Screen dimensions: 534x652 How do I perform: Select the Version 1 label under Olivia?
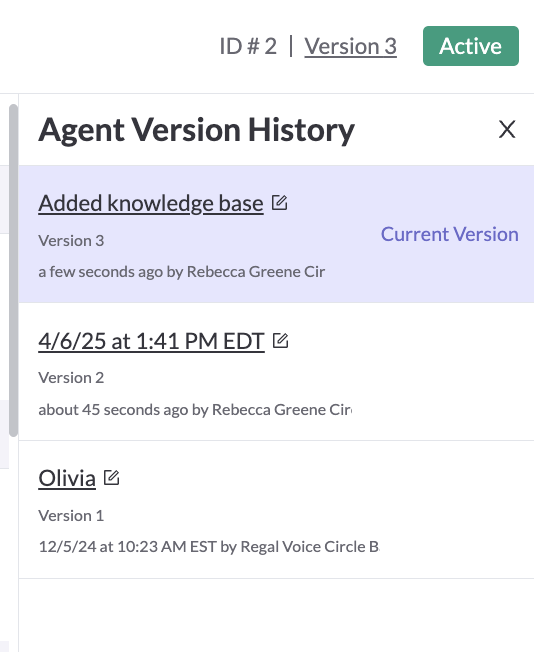[x=71, y=516]
